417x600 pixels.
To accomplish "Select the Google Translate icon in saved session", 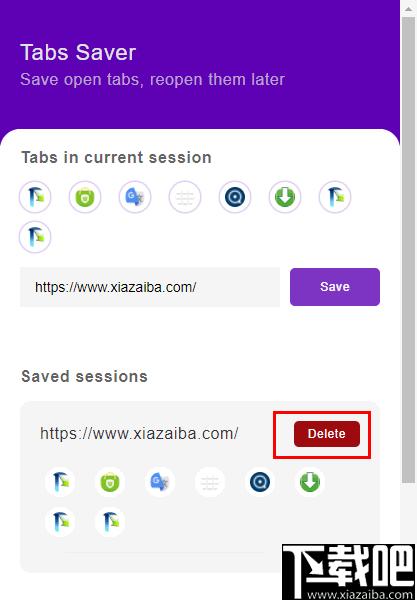I will pyautogui.click(x=160, y=482).
